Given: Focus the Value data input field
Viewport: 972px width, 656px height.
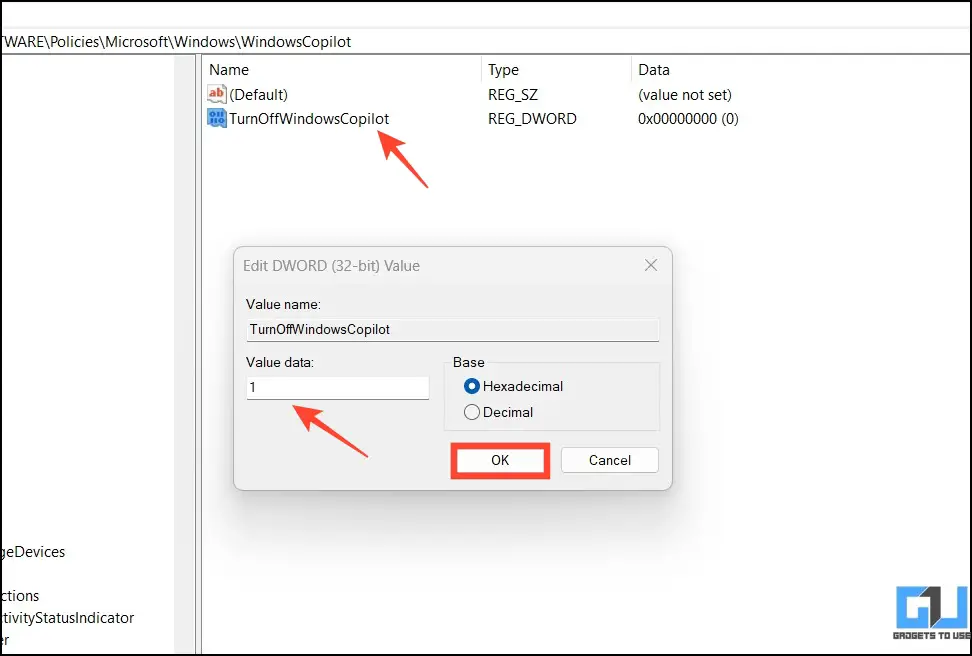Looking at the screenshot, I should pyautogui.click(x=337, y=387).
